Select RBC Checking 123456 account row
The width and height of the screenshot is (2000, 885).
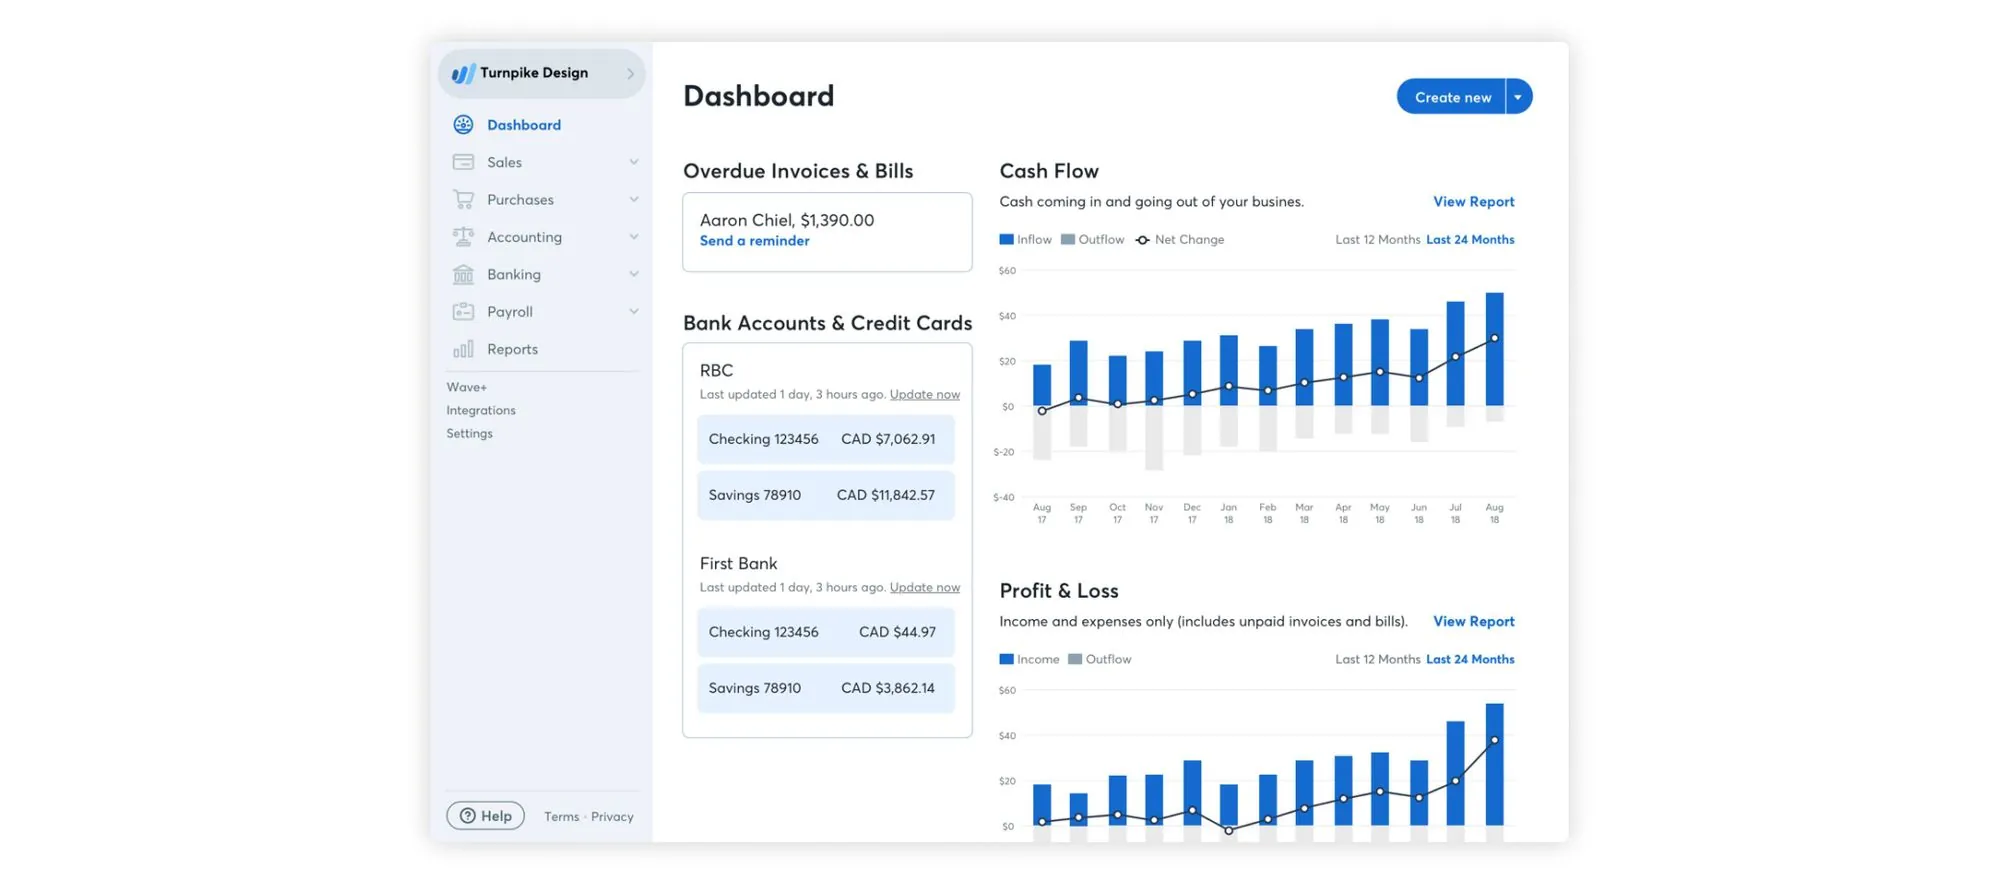pyautogui.click(x=825, y=439)
